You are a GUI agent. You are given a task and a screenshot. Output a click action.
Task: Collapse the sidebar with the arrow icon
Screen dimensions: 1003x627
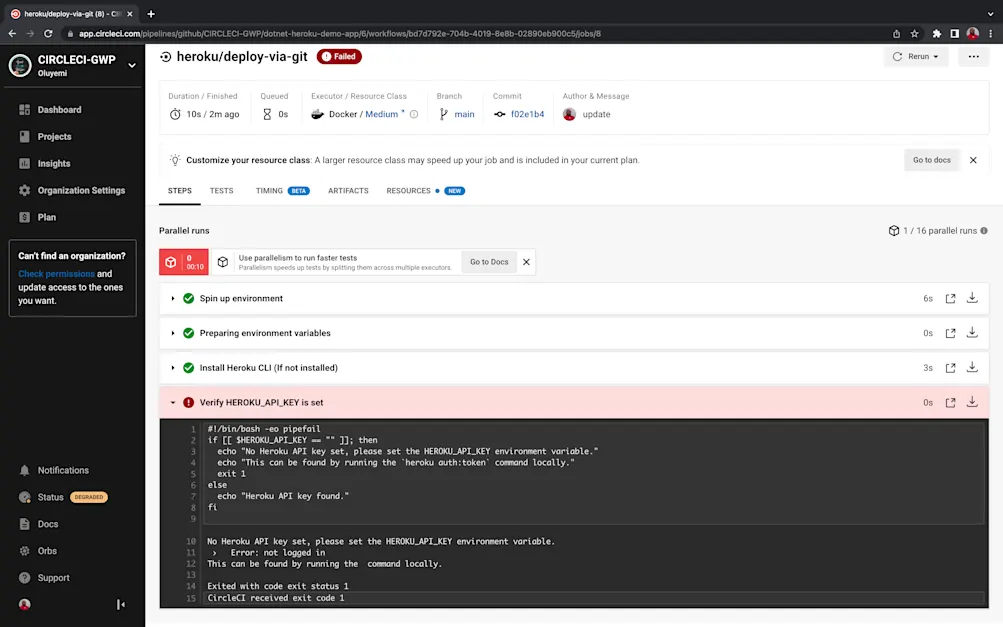click(121, 604)
